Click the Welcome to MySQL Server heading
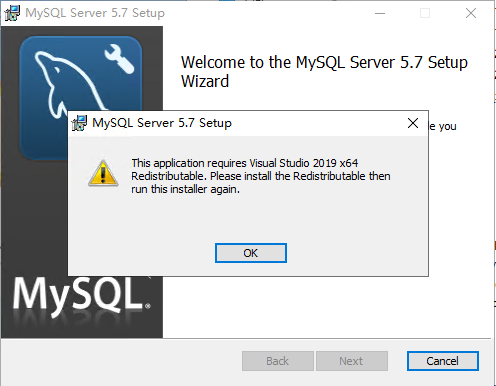Screen dimensions: 496x386 click(324, 72)
